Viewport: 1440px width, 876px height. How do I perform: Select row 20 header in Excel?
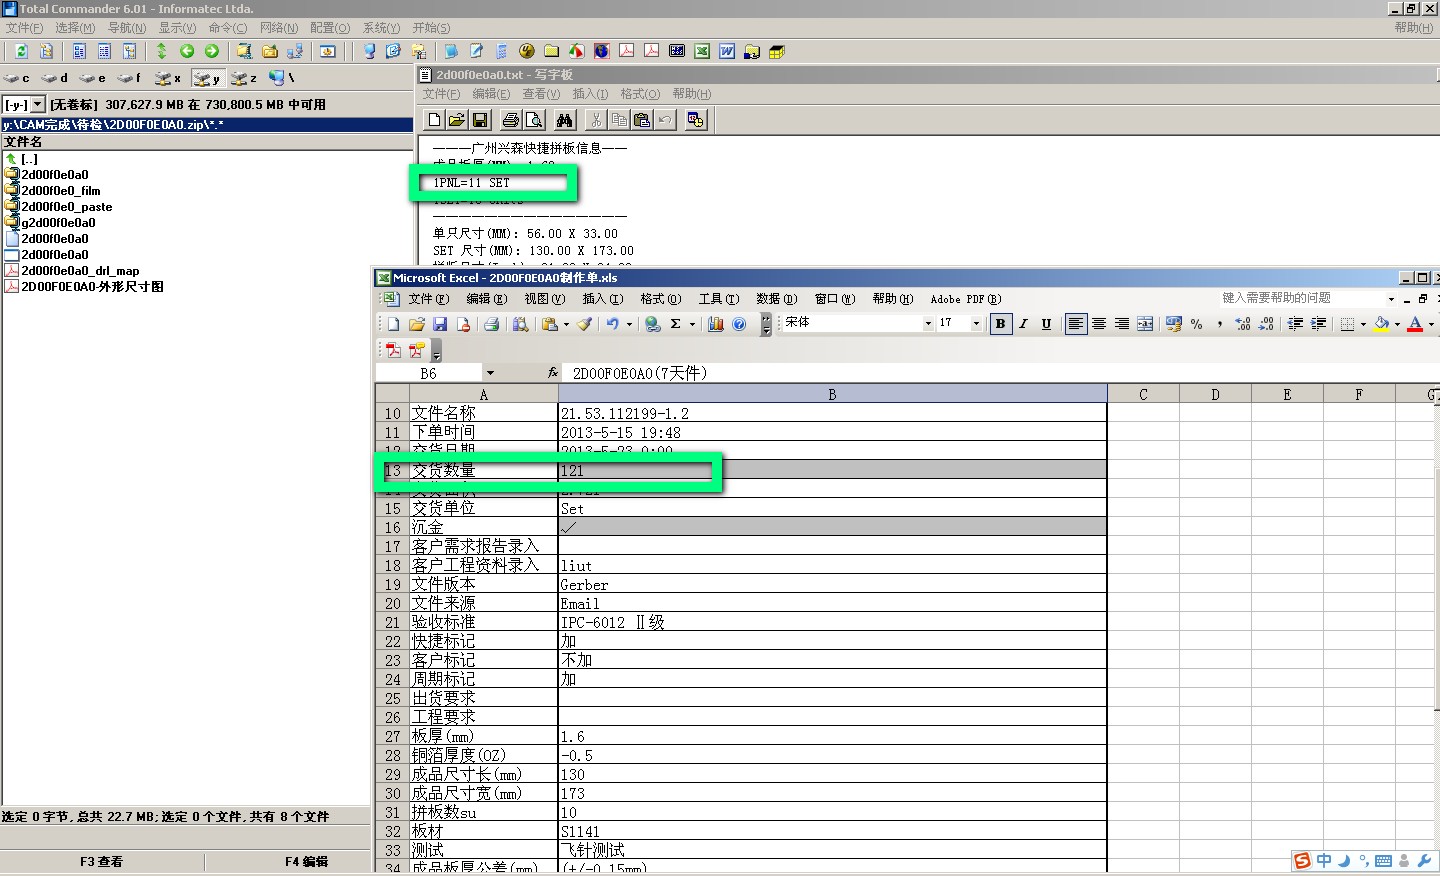(392, 604)
